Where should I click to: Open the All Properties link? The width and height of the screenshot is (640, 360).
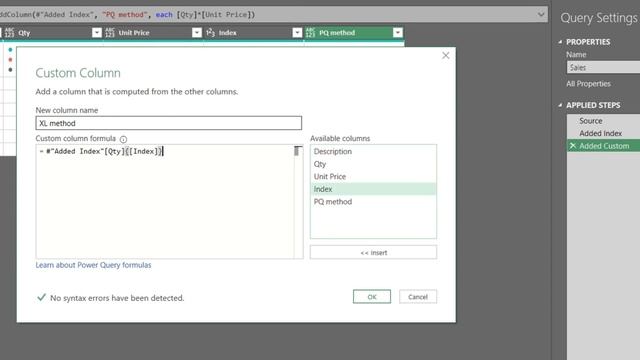coord(588,84)
